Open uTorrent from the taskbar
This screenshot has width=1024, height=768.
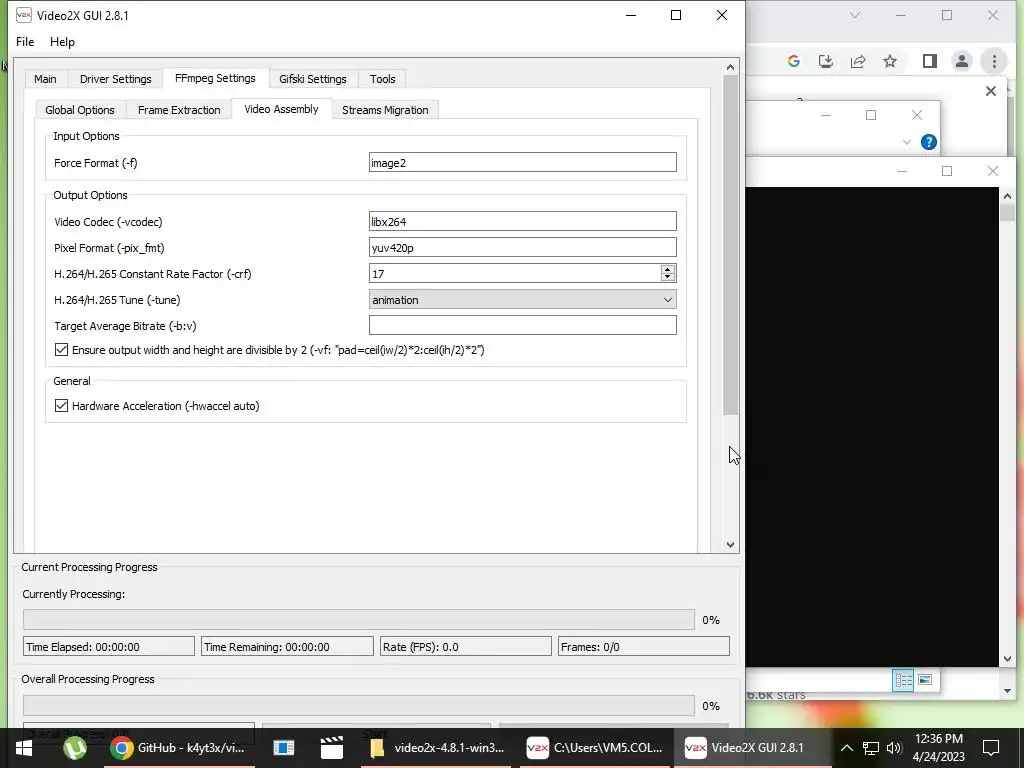pos(75,748)
